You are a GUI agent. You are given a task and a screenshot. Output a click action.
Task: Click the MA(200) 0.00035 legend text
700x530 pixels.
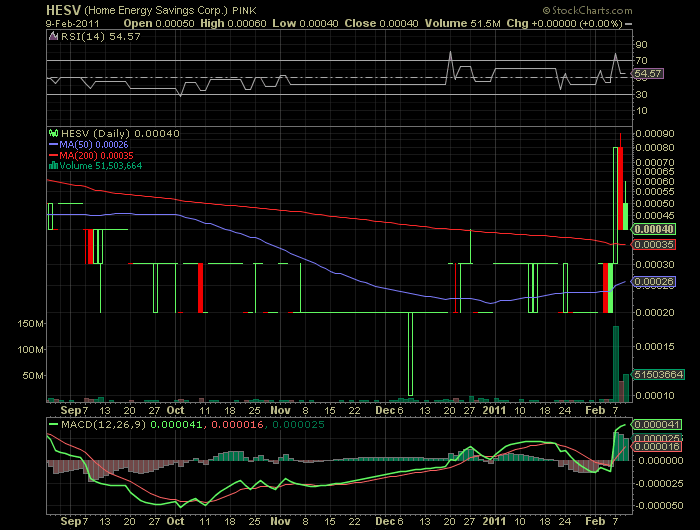pyautogui.click(x=96, y=155)
